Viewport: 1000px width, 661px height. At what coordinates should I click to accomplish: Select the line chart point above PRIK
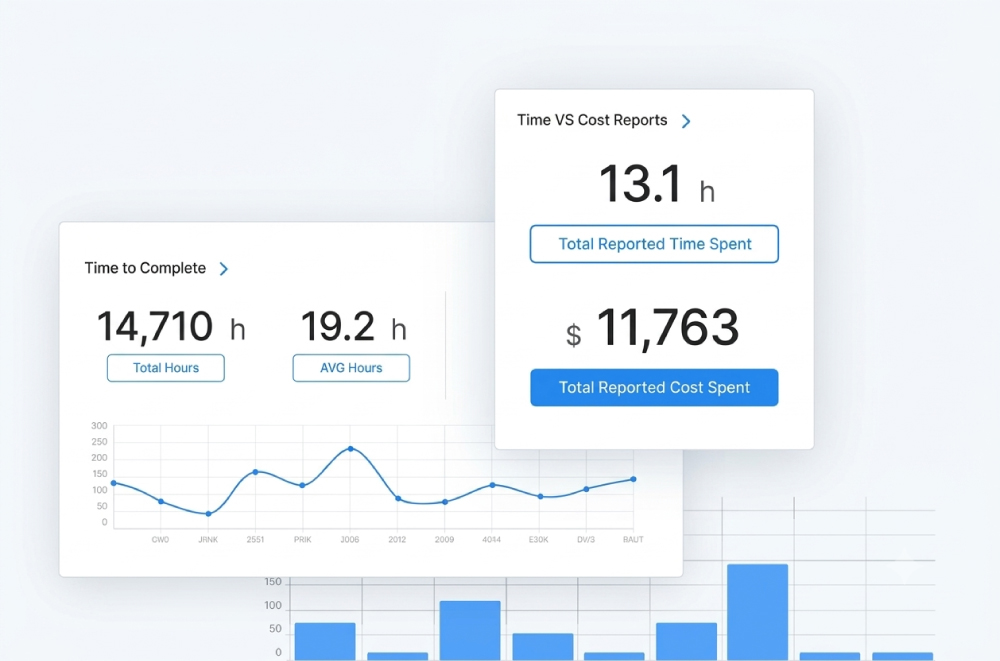(302, 486)
